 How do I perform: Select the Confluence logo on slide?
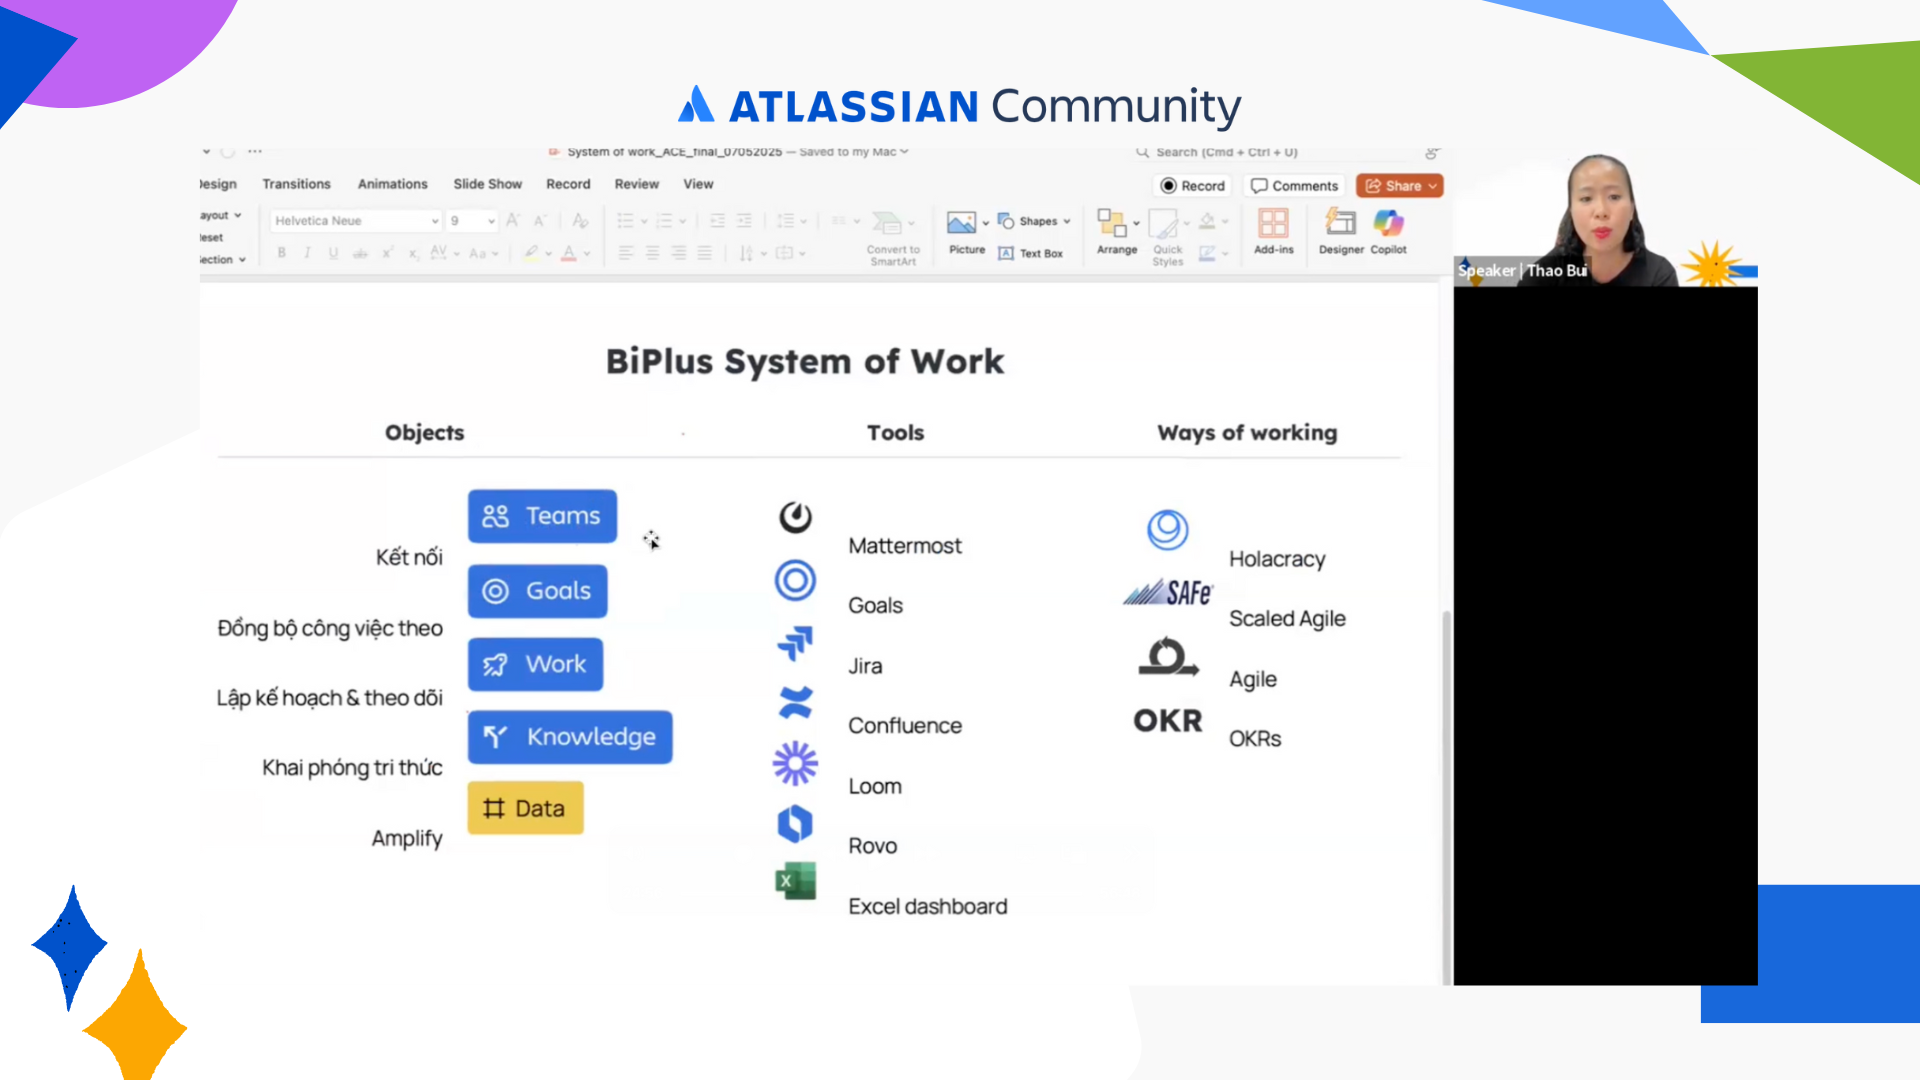(x=795, y=703)
